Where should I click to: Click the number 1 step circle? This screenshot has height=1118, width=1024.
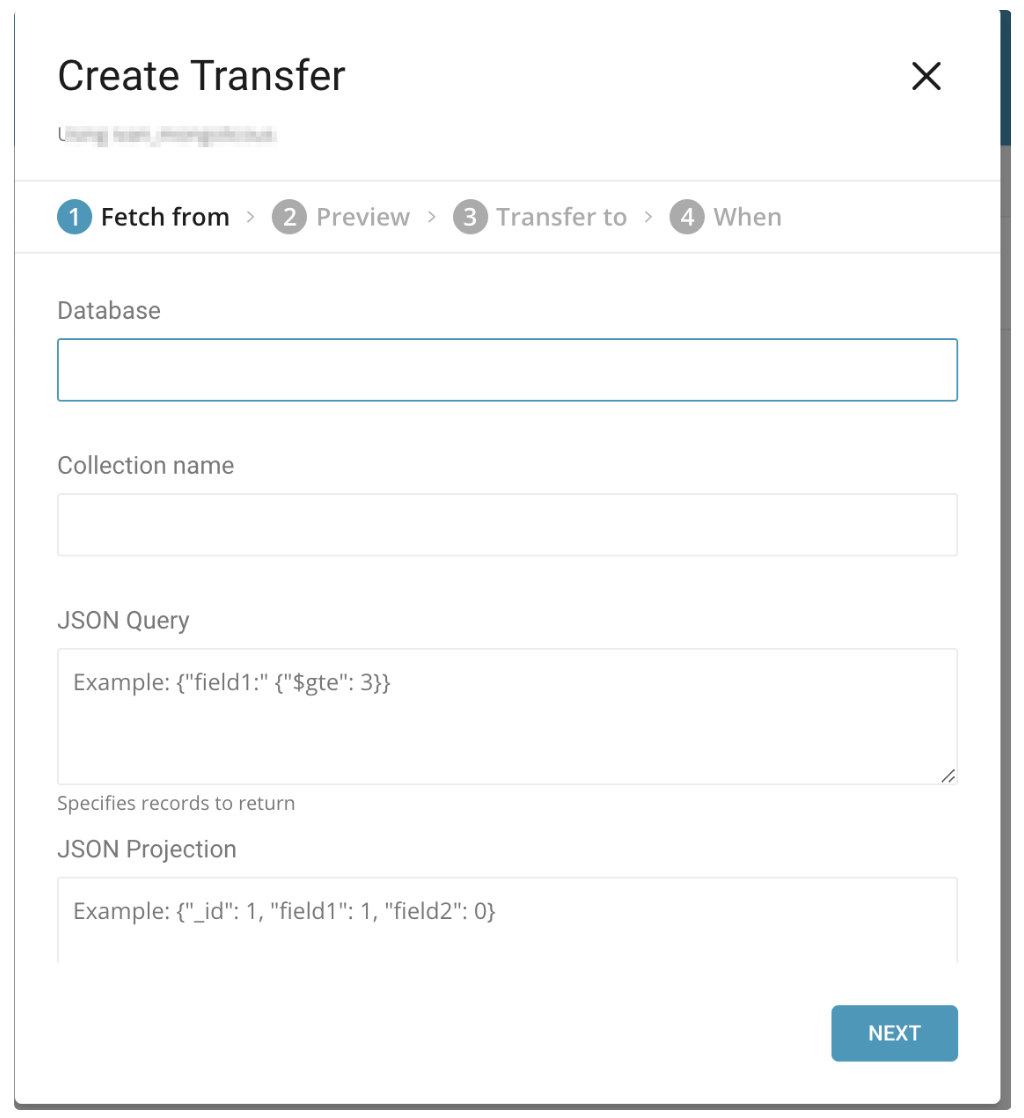point(74,217)
